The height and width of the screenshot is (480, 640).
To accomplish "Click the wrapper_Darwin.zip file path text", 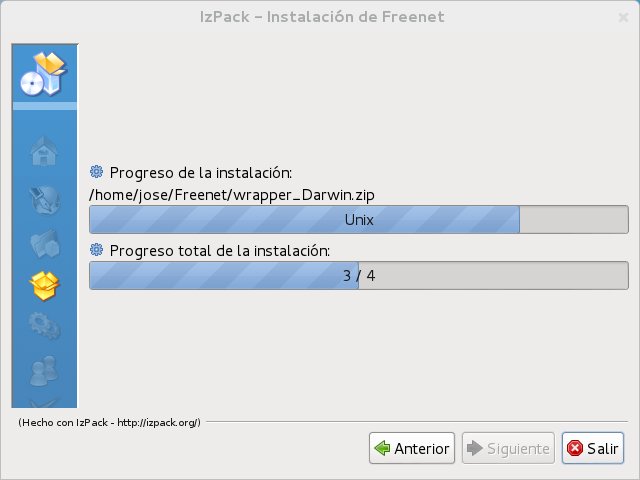I will coord(218,193).
